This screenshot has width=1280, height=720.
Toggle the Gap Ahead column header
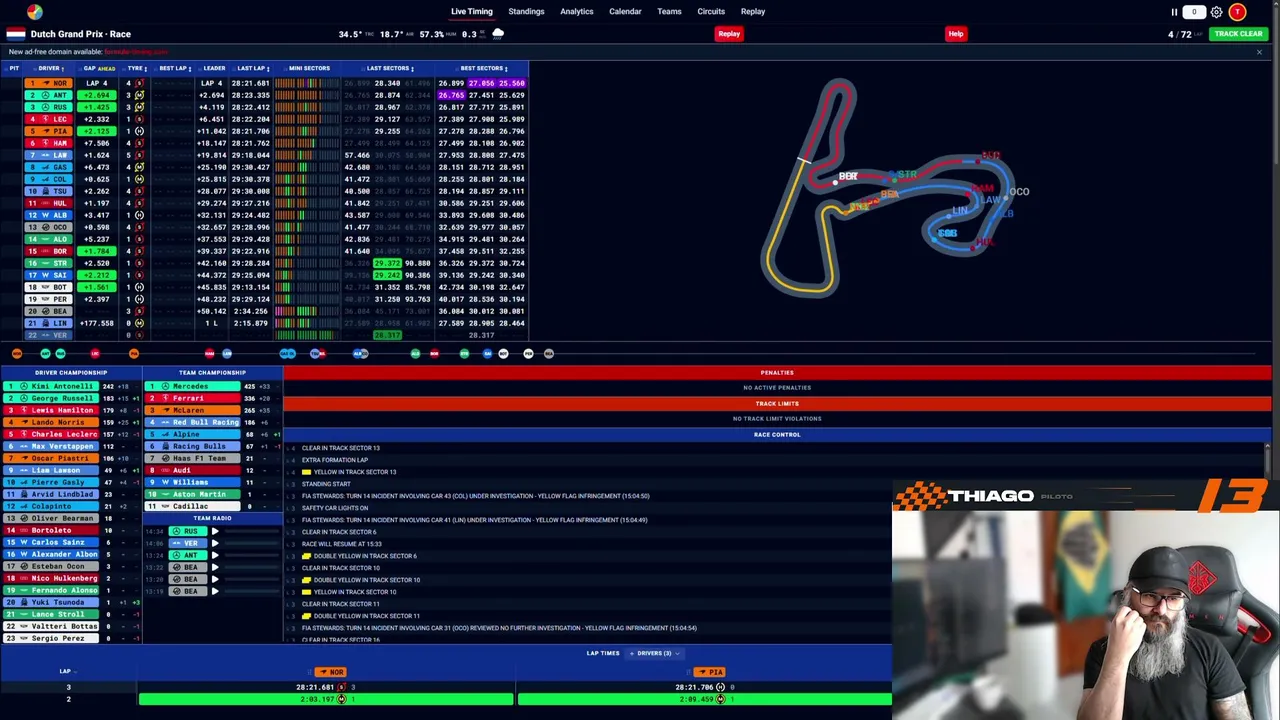(x=100, y=68)
